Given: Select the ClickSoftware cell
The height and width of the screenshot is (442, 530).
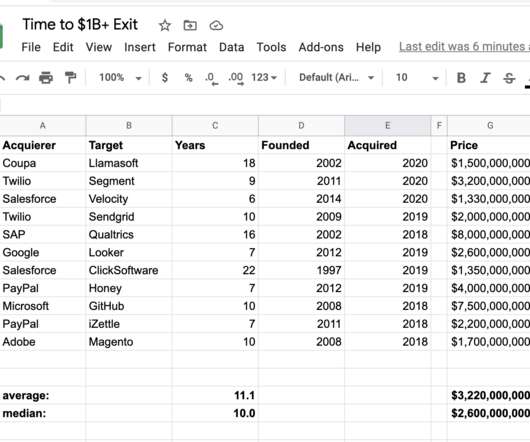Looking at the screenshot, I should [x=129, y=270].
